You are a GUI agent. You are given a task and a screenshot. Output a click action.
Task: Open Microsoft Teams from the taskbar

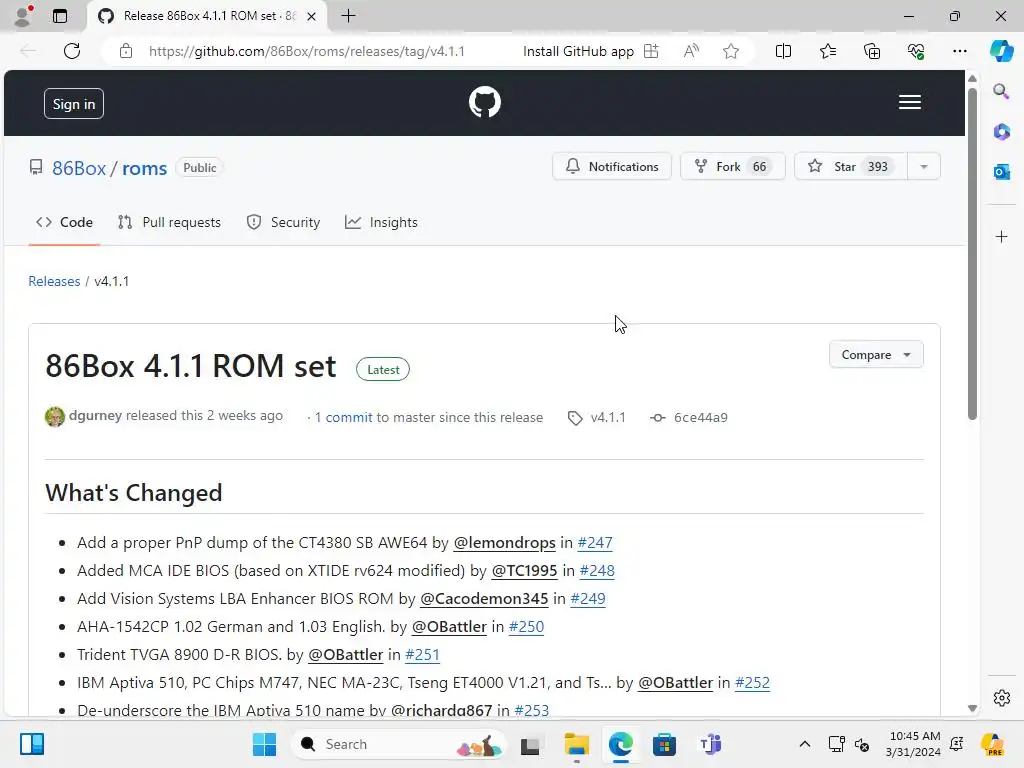point(709,744)
